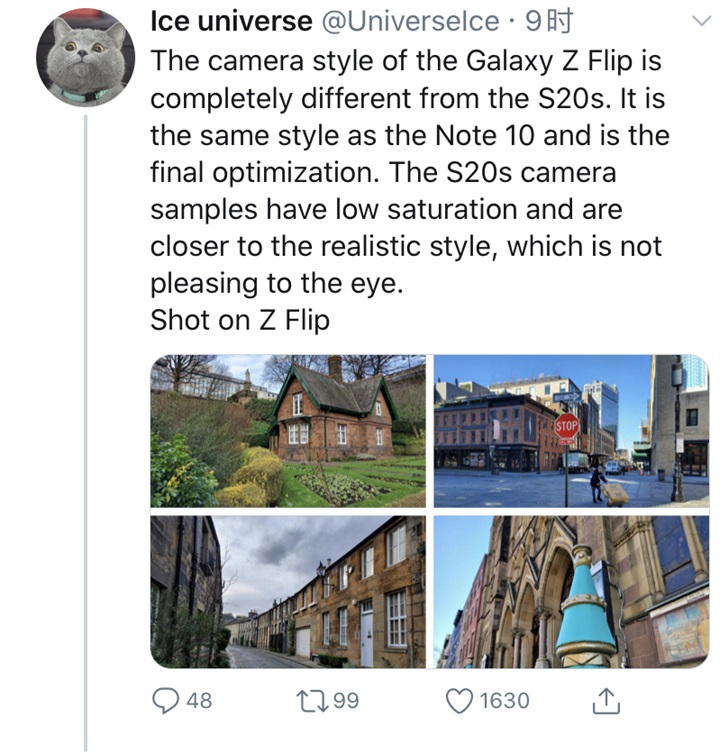Image resolution: width=728 pixels, height=753 pixels.
Task: Tap the share upload icon
Action: point(606,701)
